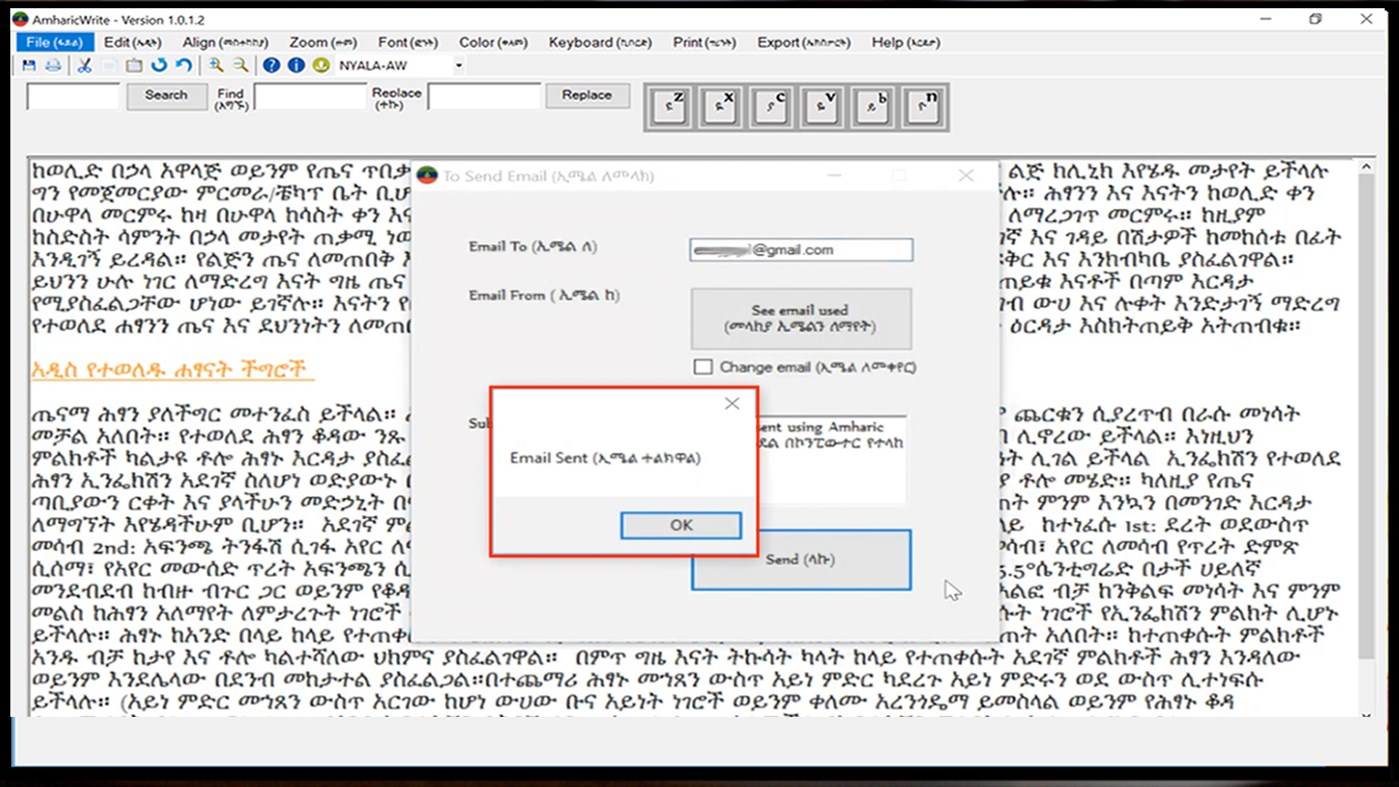Screen dimensions: 1399x787
Task: Open the Keyboard menu
Action: (x=599, y=42)
